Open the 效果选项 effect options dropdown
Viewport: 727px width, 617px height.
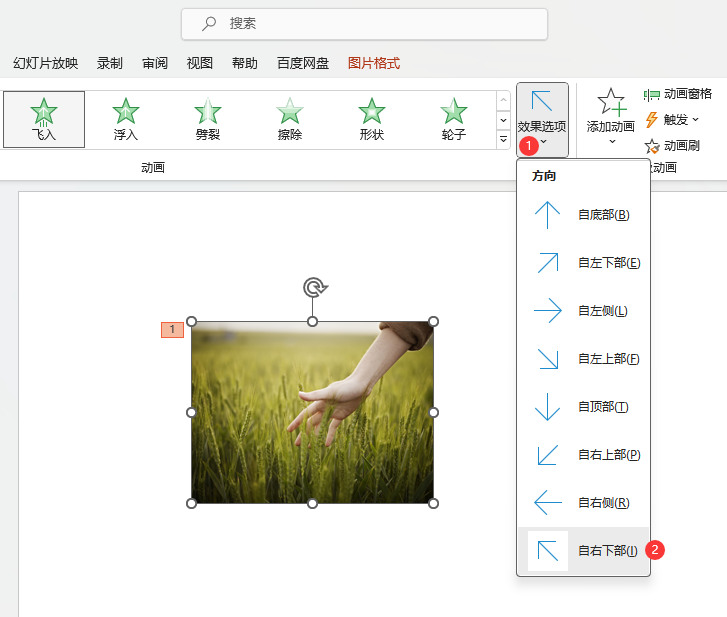click(x=542, y=120)
